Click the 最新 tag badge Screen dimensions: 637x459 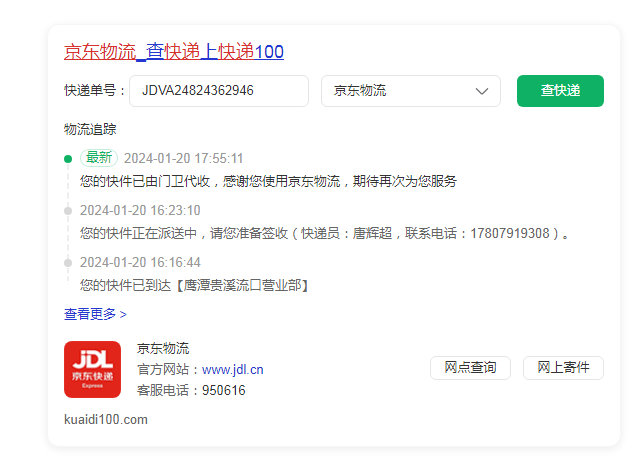(x=99, y=158)
